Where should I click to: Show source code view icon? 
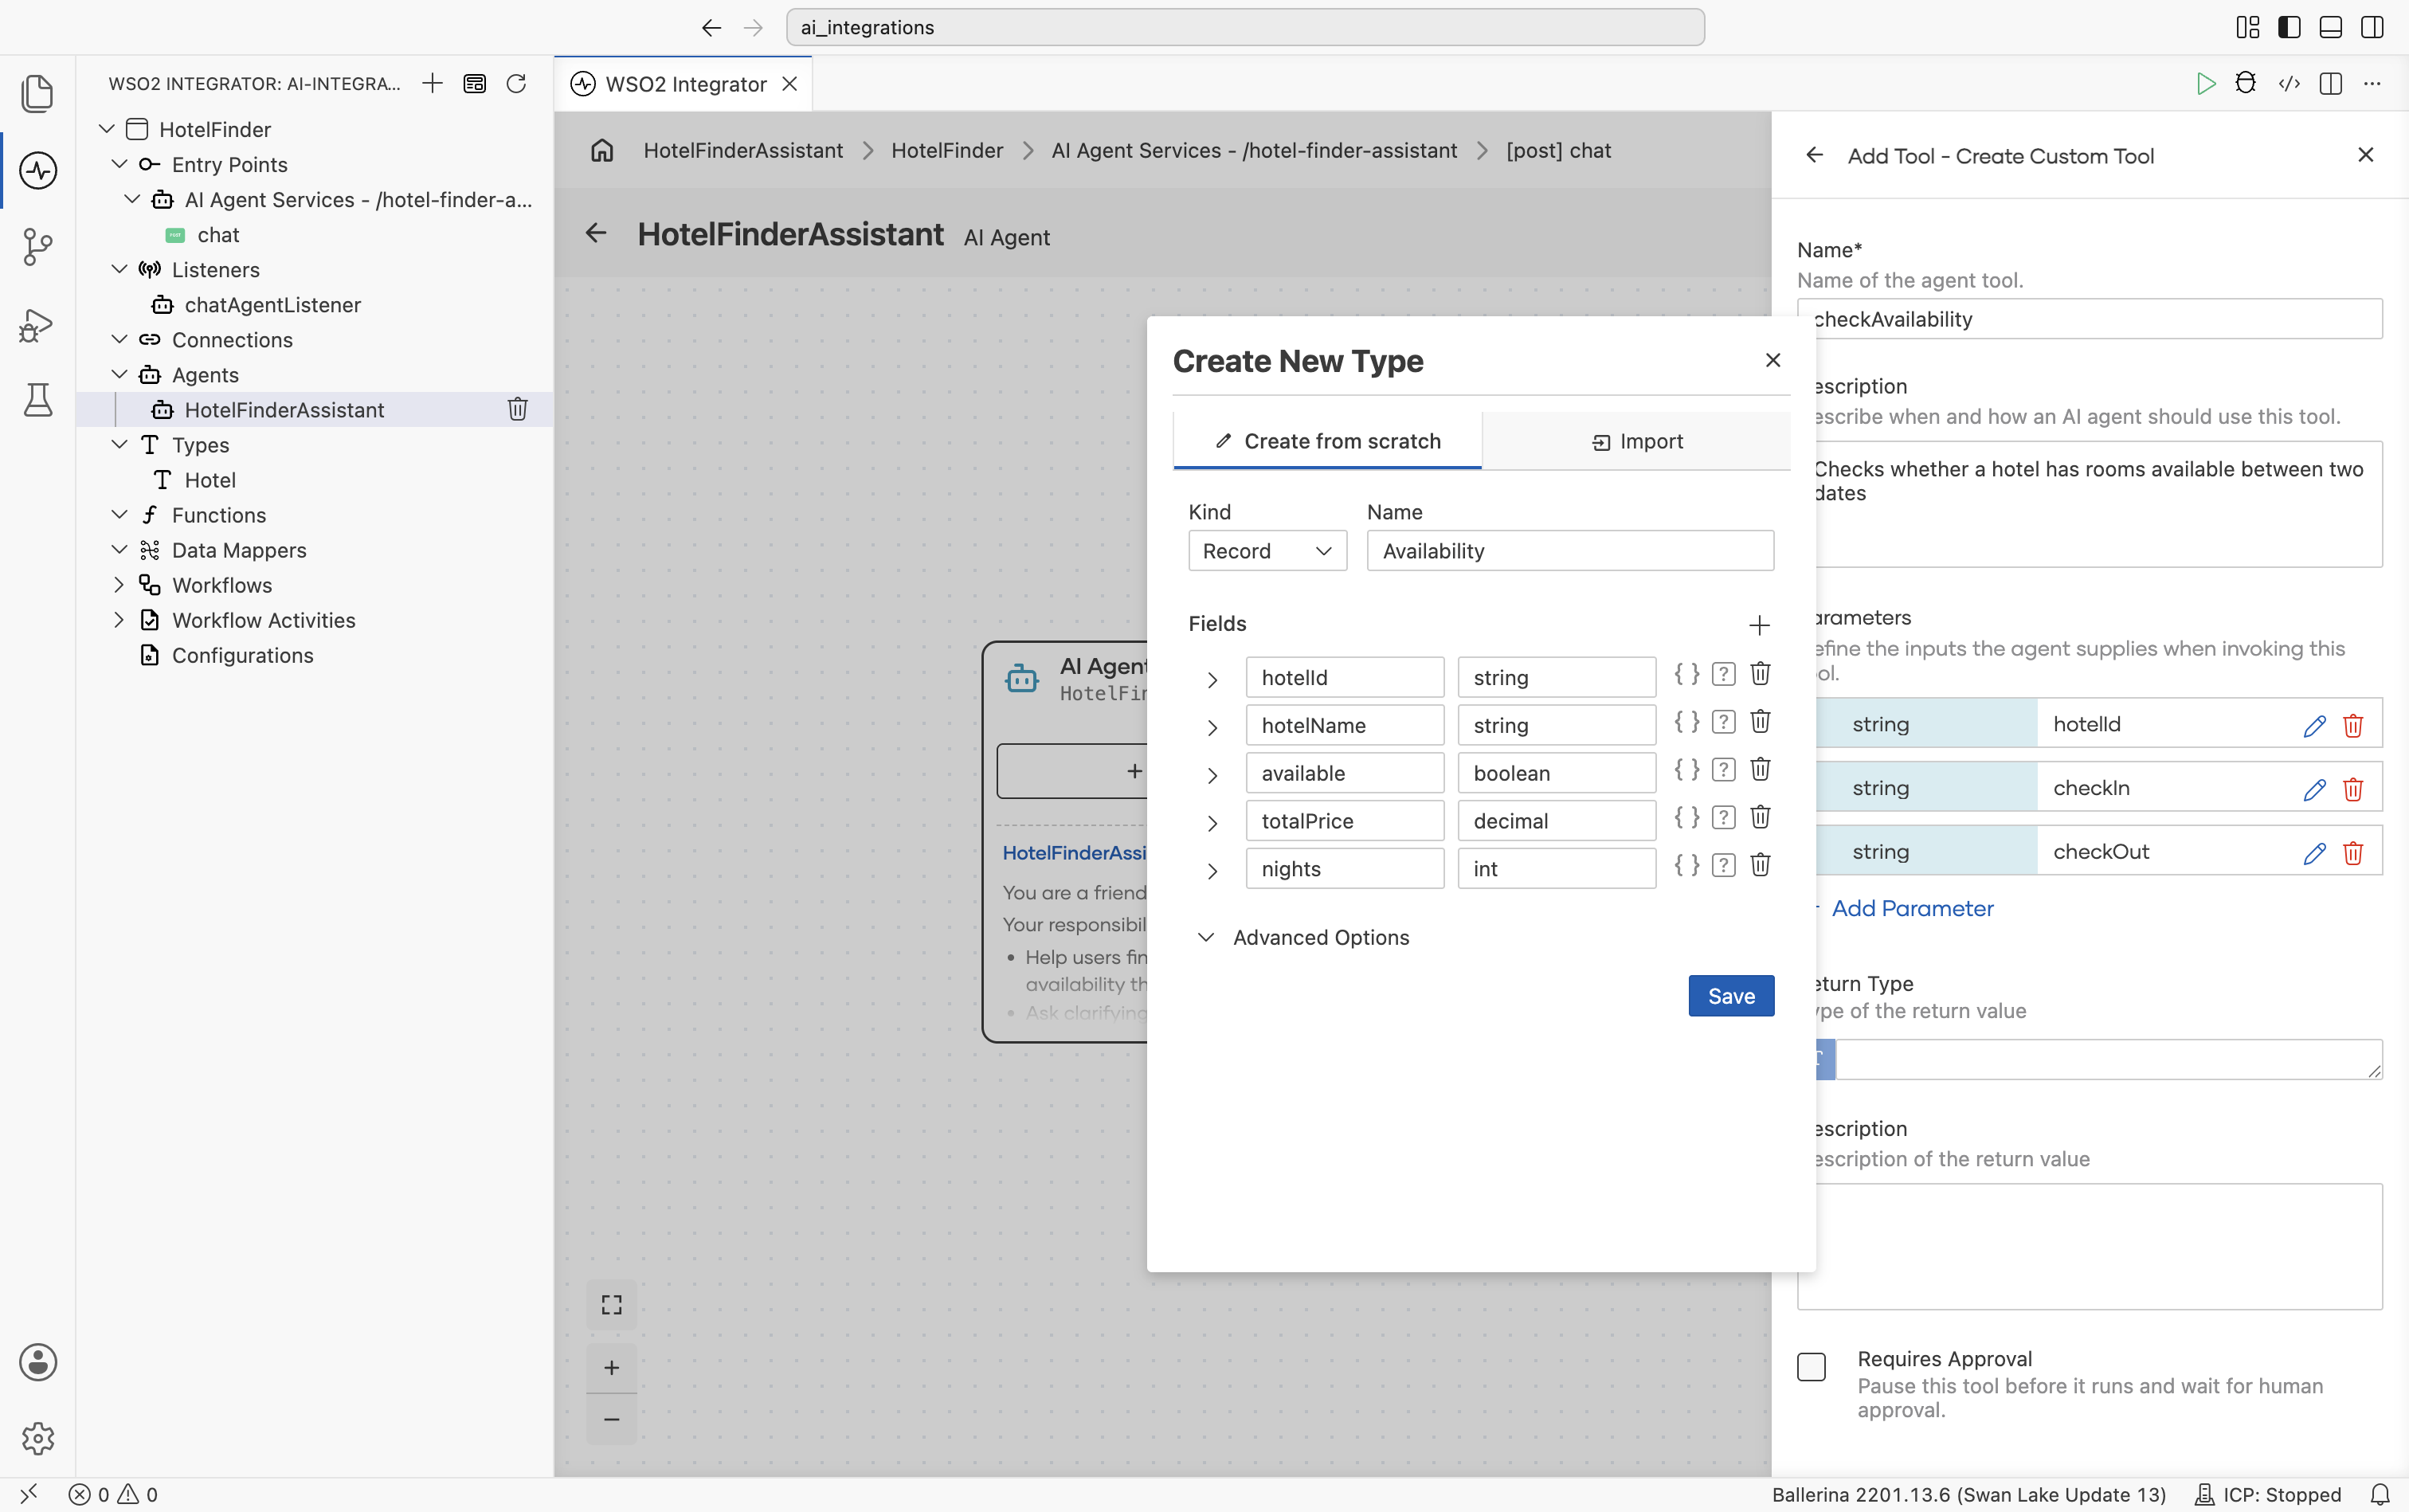[x=2289, y=83]
